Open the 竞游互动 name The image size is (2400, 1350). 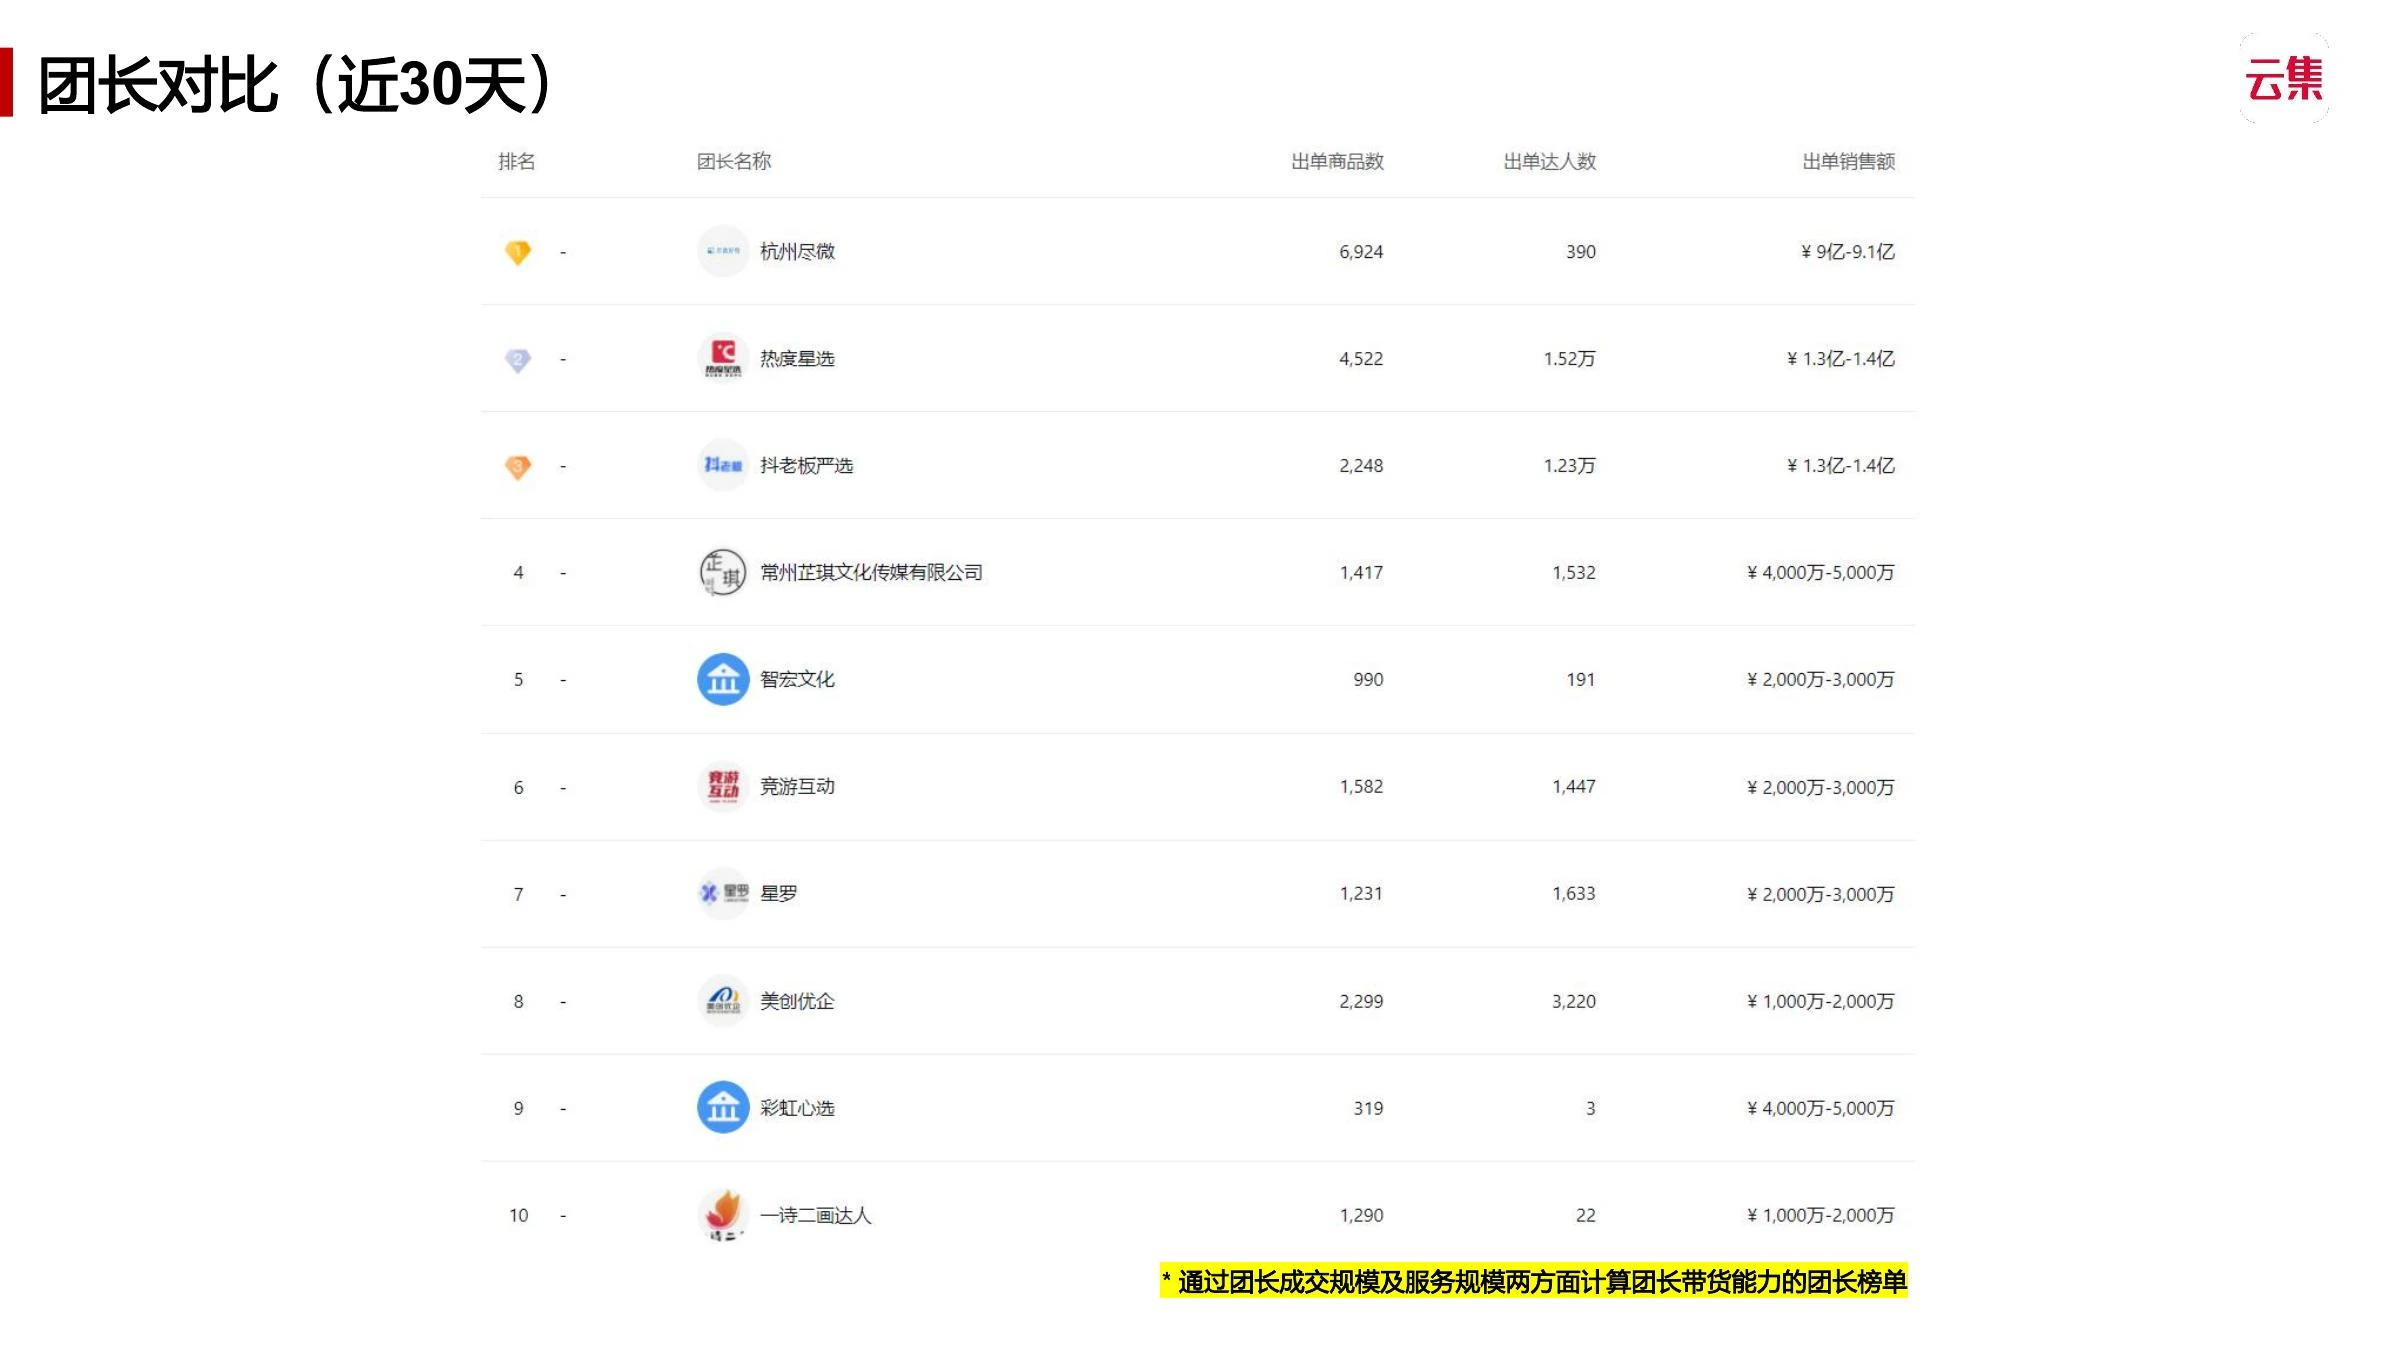click(x=797, y=786)
